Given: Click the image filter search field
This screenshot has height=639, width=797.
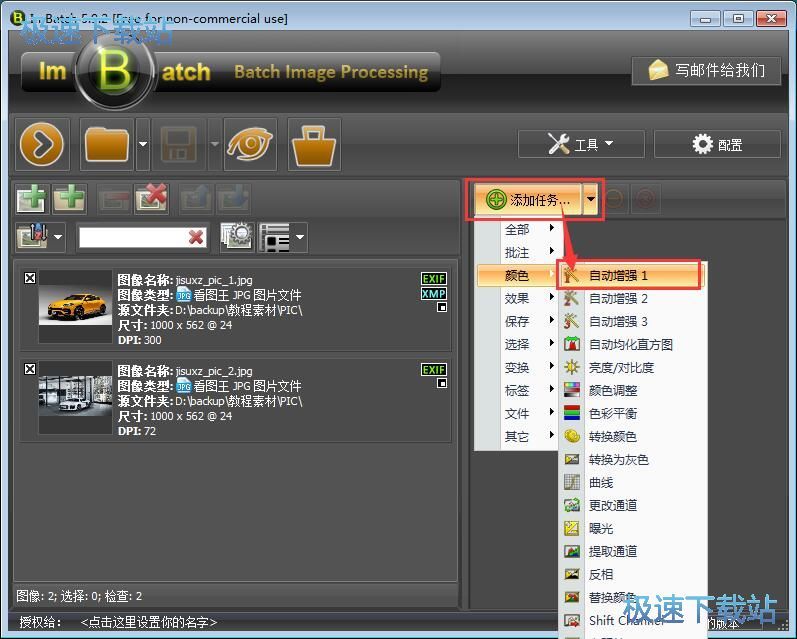Looking at the screenshot, I should (133, 237).
